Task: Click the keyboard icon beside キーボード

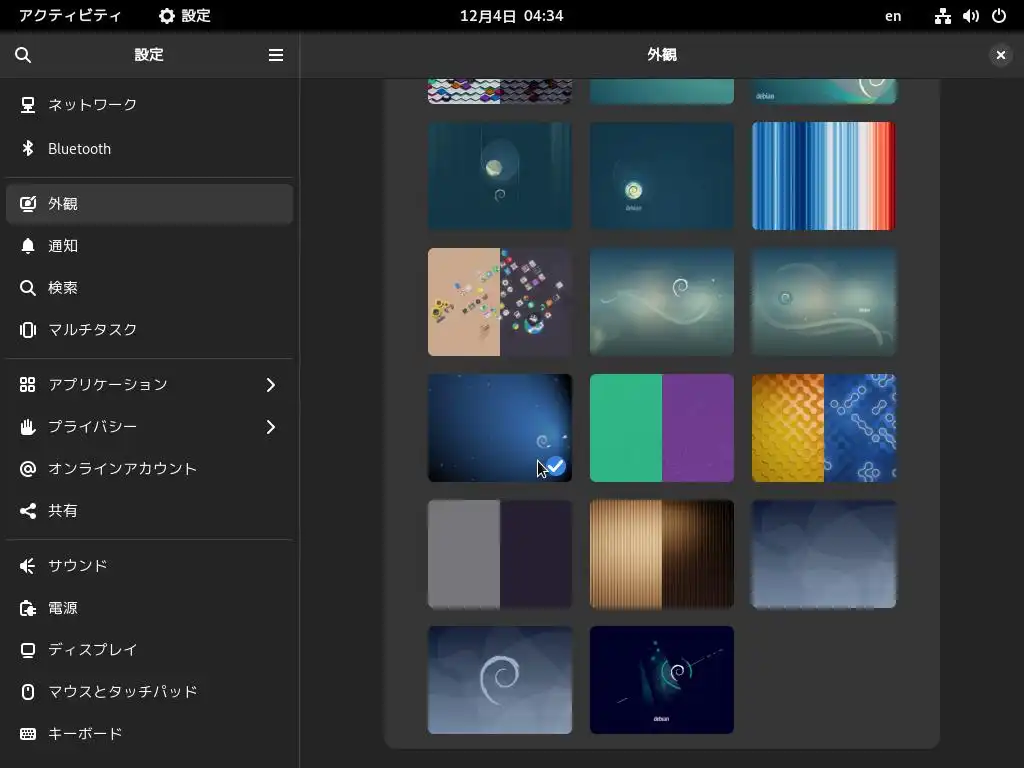Action: (27, 734)
